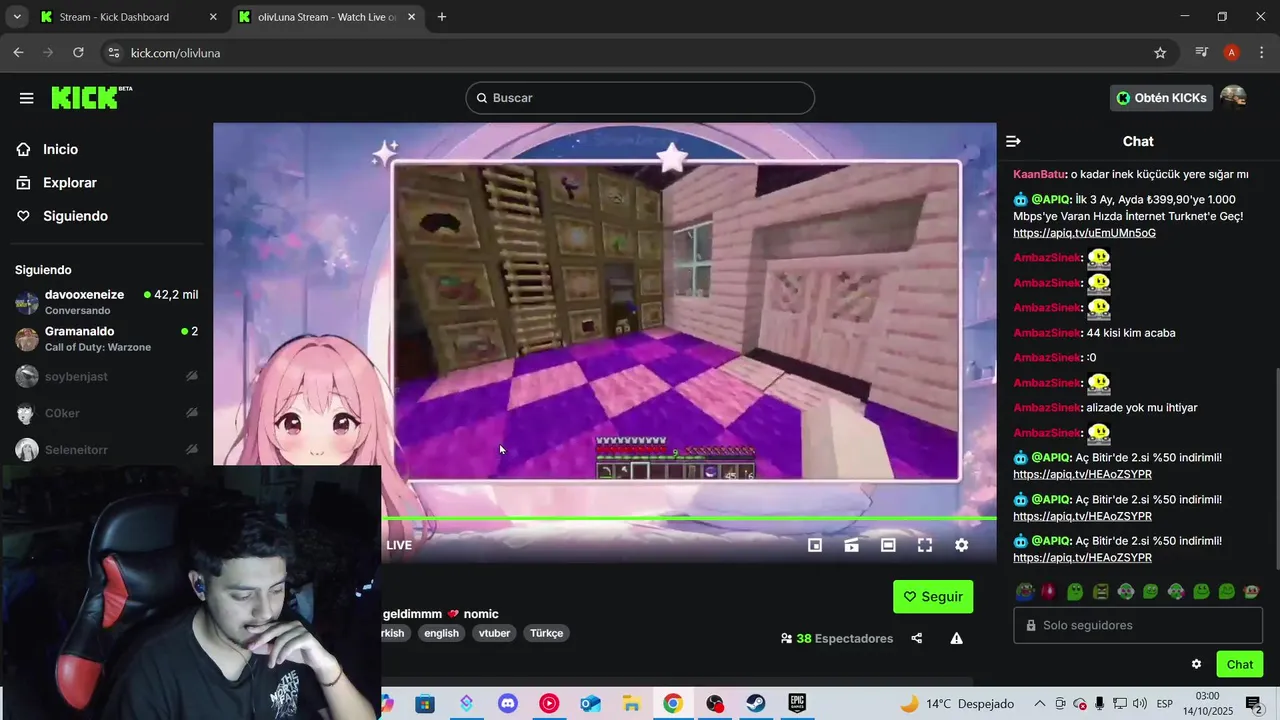Viewport: 1280px width, 720px height.
Task: Click AmbazSinek beside 'alizade yok mu ihtiyar'
Action: point(1047,408)
